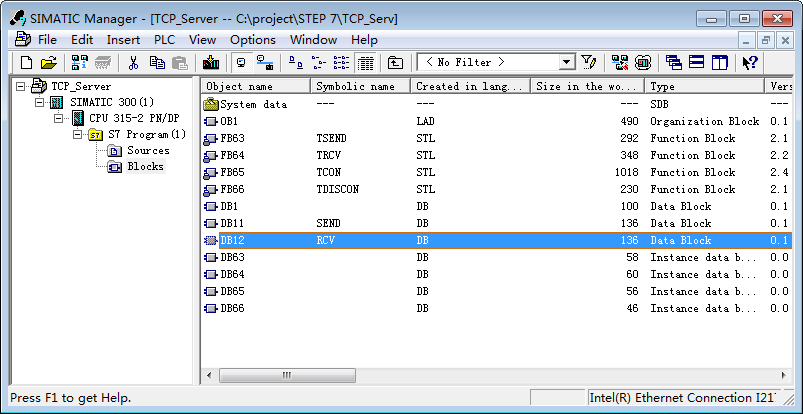Click the Edit Filter funnel icon
Image resolution: width=803 pixels, height=414 pixels.
pyautogui.click(x=589, y=63)
